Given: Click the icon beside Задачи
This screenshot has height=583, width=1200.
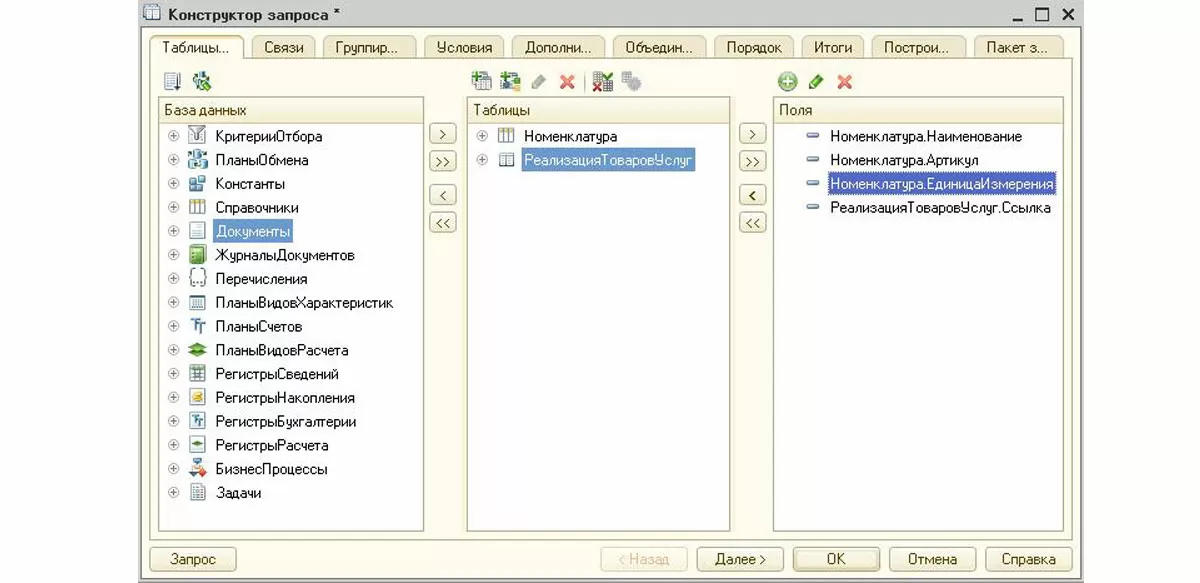Looking at the screenshot, I should point(197,493).
